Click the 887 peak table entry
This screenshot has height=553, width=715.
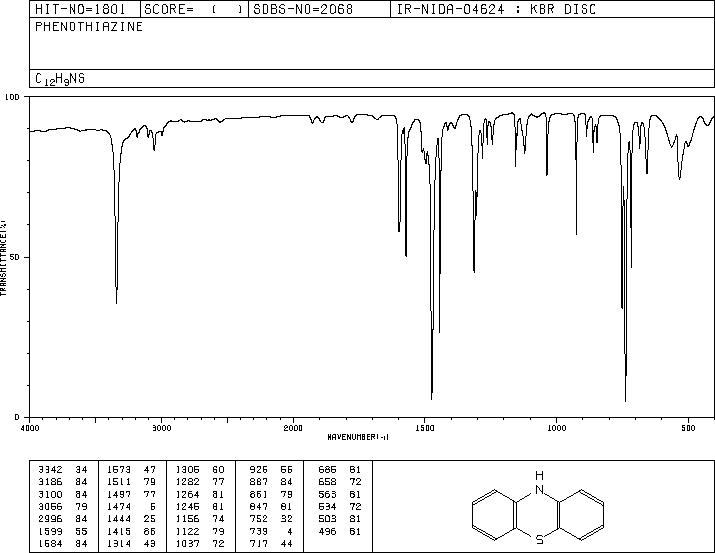tap(271, 482)
